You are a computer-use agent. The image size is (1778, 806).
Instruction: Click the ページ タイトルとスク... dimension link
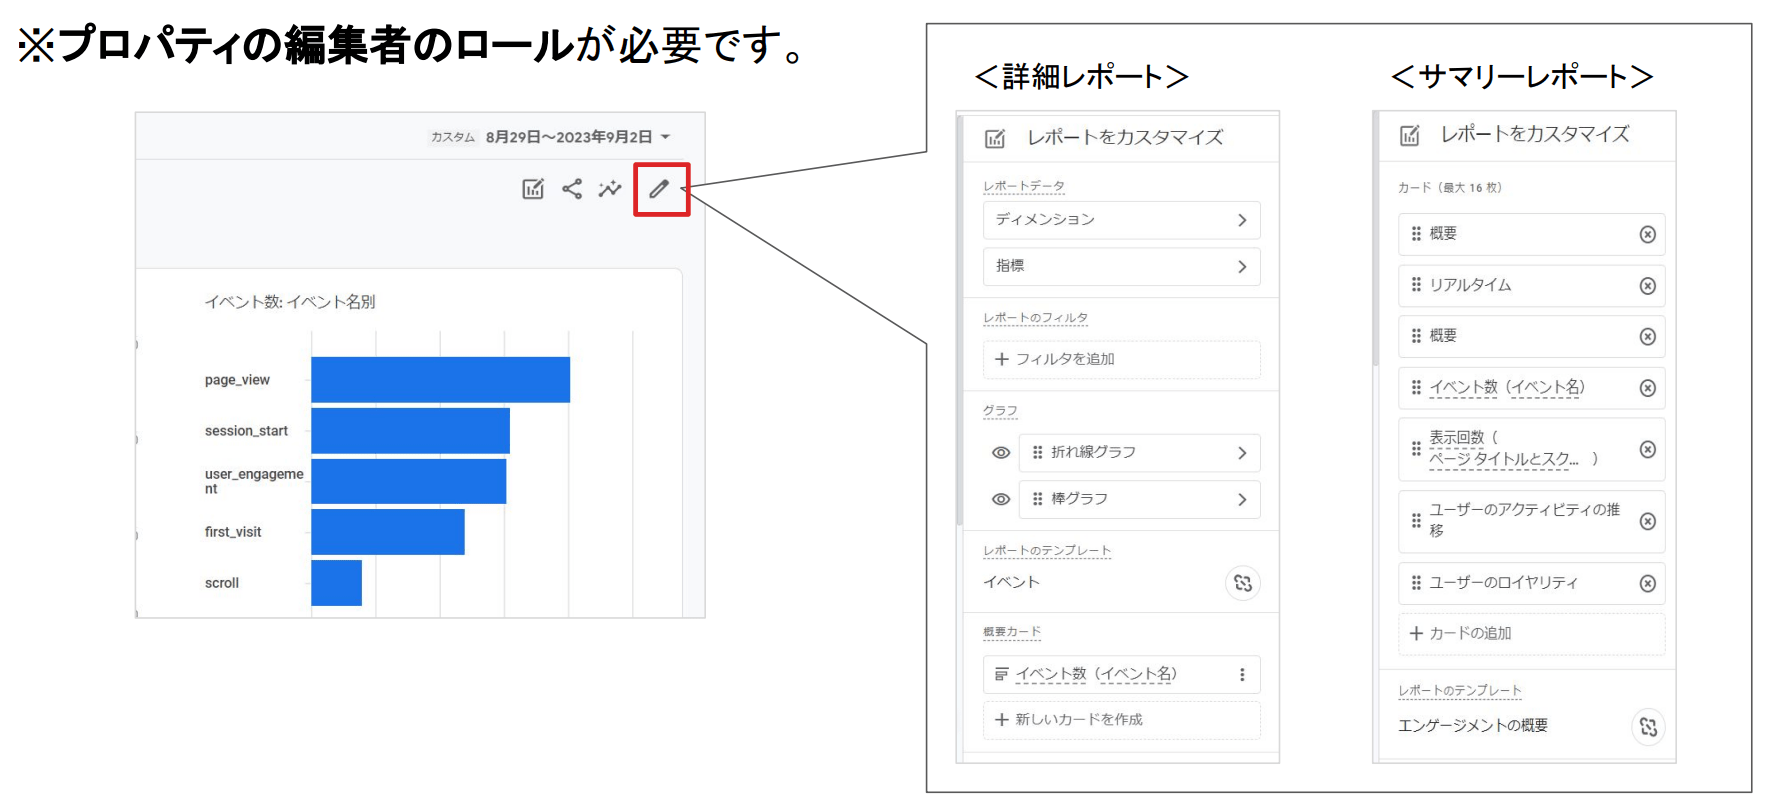click(1504, 459)
